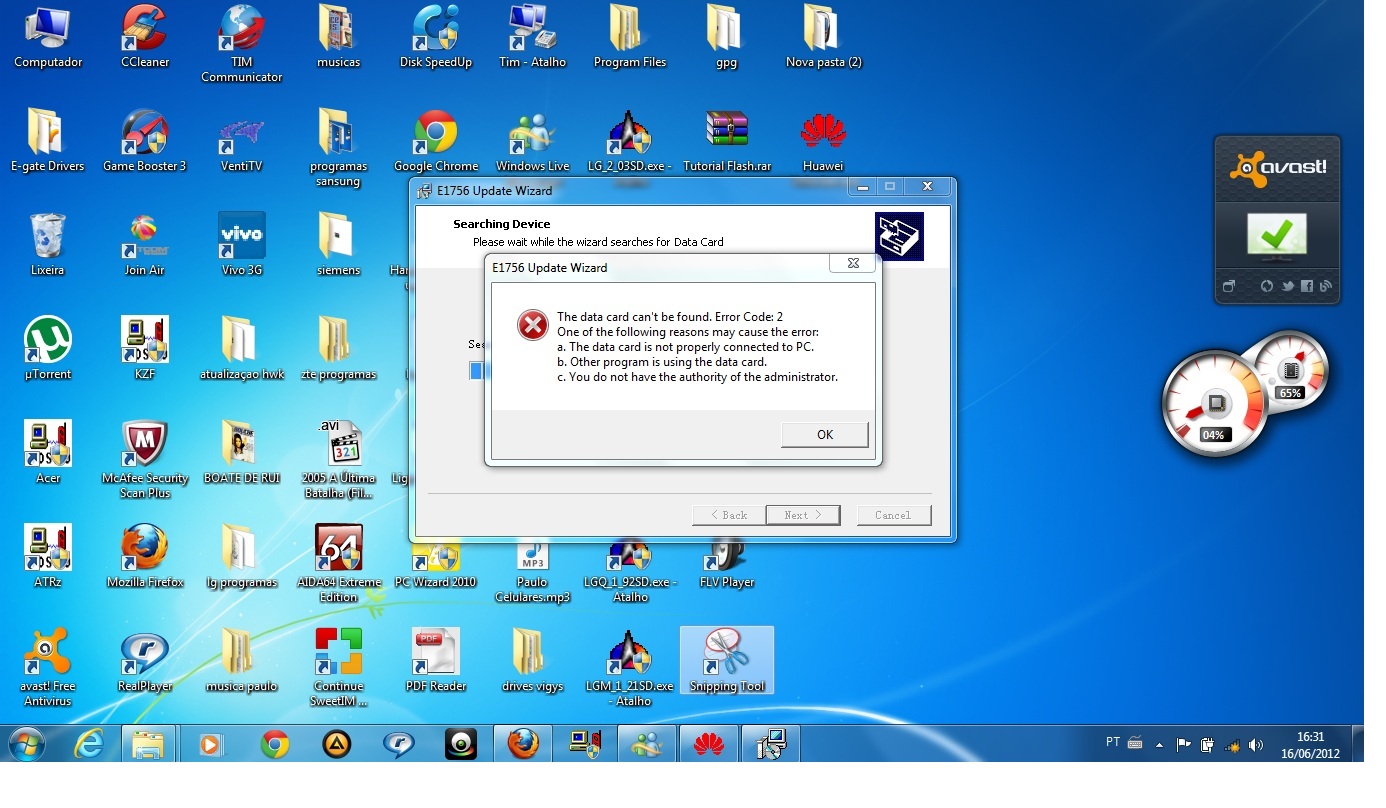Viewport: 1386px width, 808px height.
Task: Switch to the Huawei app on taskbar
Action: (x=709, y=744)
